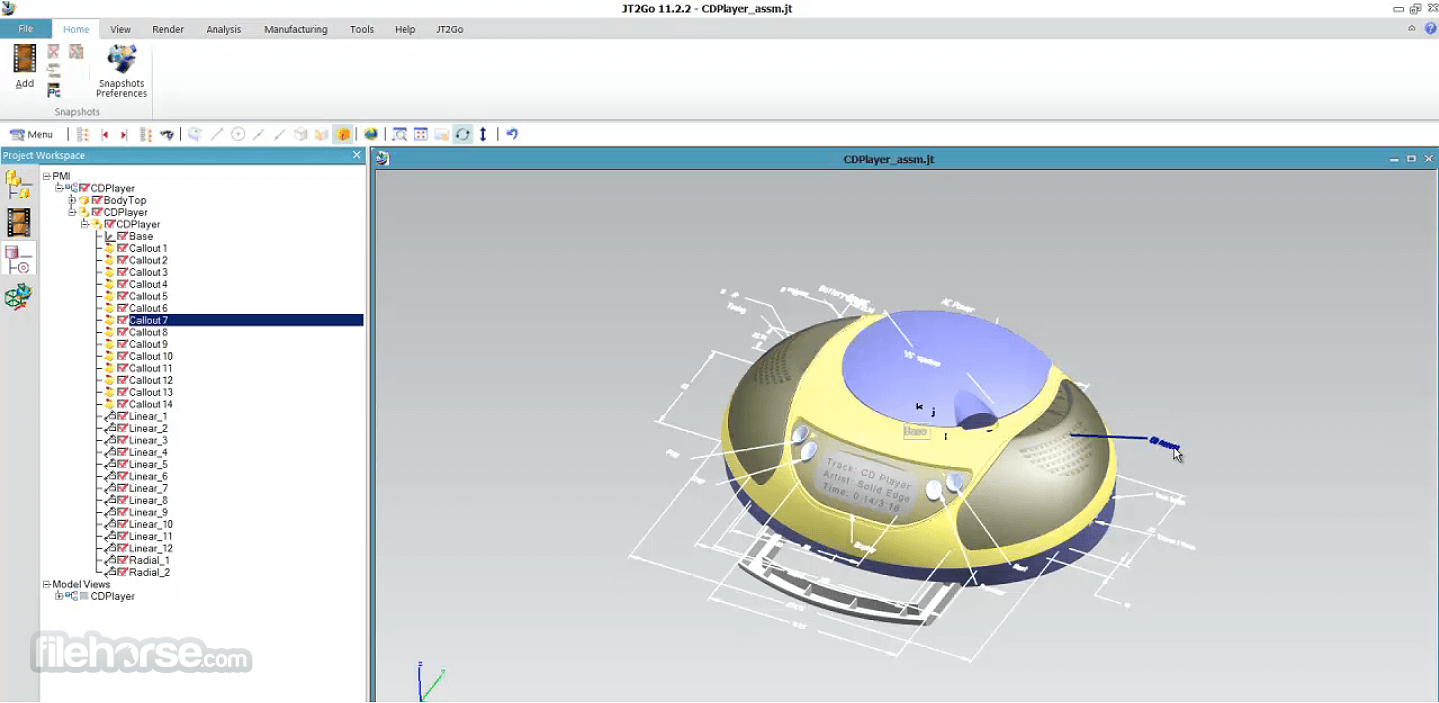Open the JT2Go ribbon tab
Image resolution: width=1439 pixels, height=703 pixels.
450,30
